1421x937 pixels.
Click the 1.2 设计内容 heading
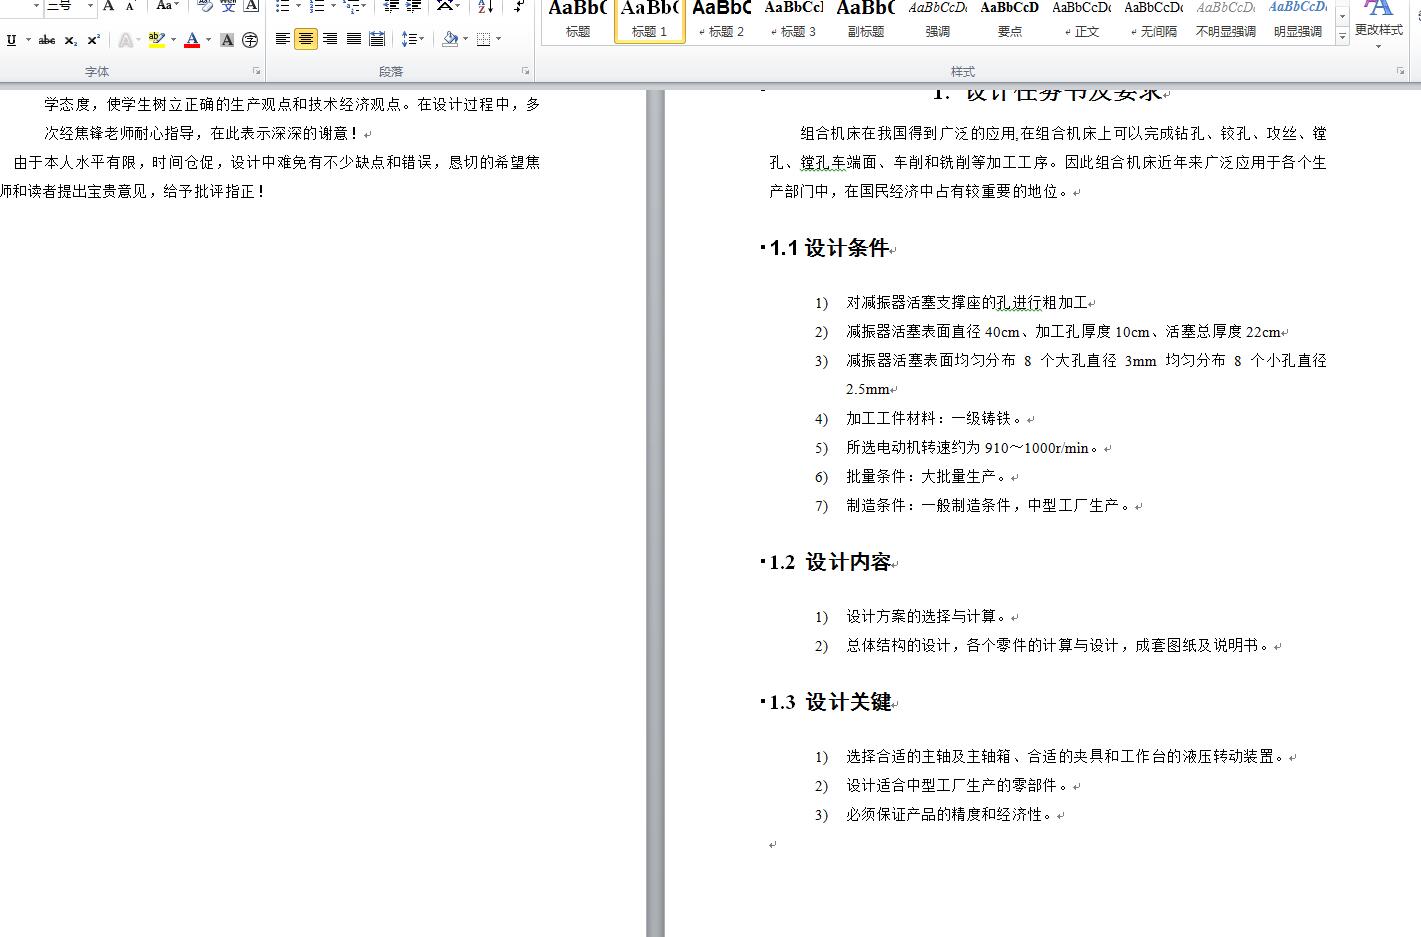coord(830,562)
